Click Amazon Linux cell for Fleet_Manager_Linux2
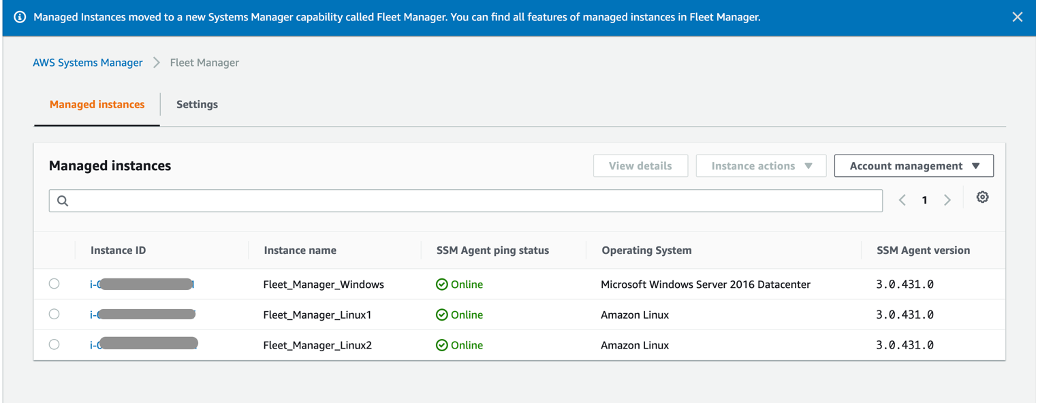Image resolution: width=1037 pixels, height=404 pixels. [635, 346]
